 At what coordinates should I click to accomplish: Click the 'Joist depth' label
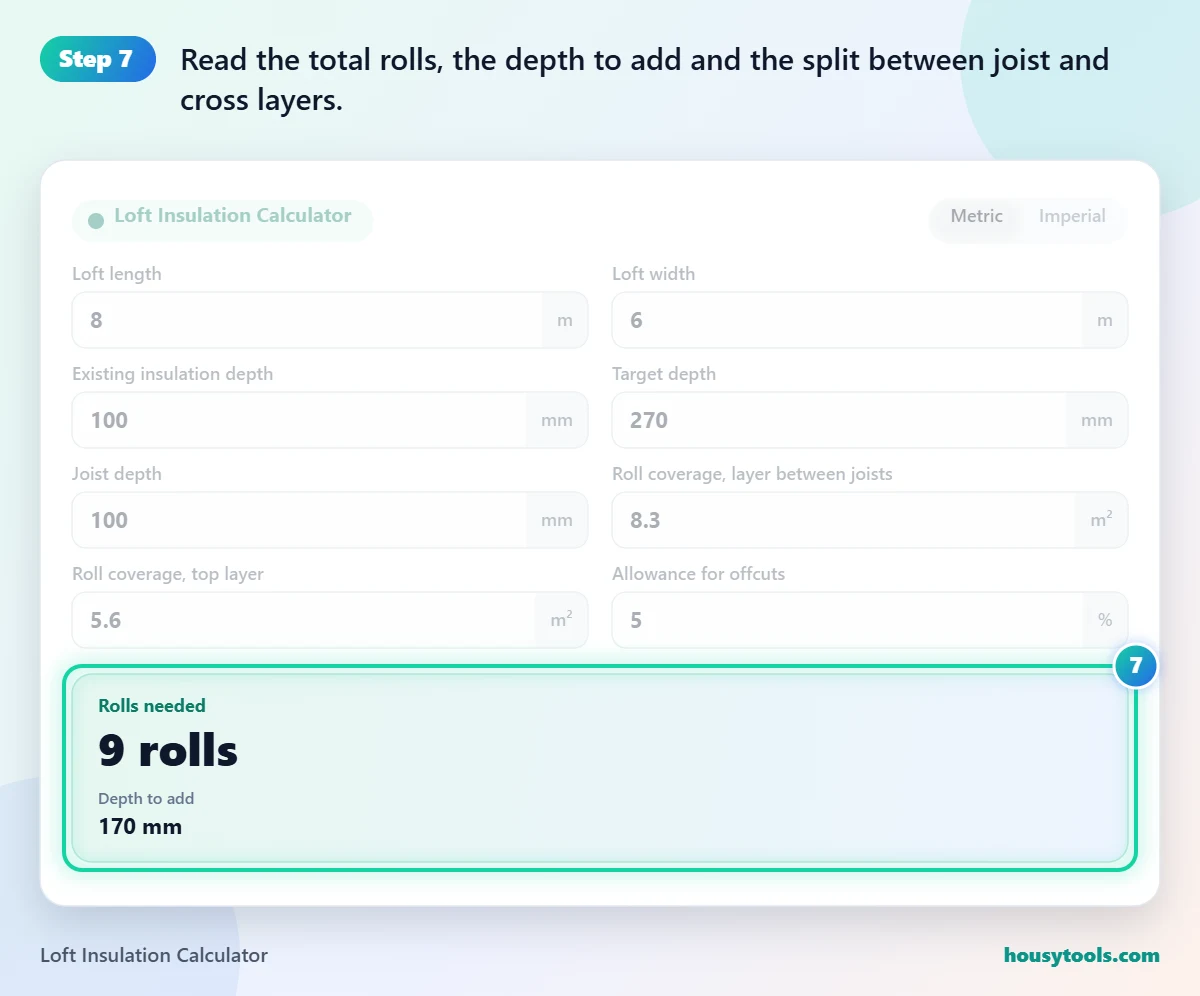(x=116, y=474)
